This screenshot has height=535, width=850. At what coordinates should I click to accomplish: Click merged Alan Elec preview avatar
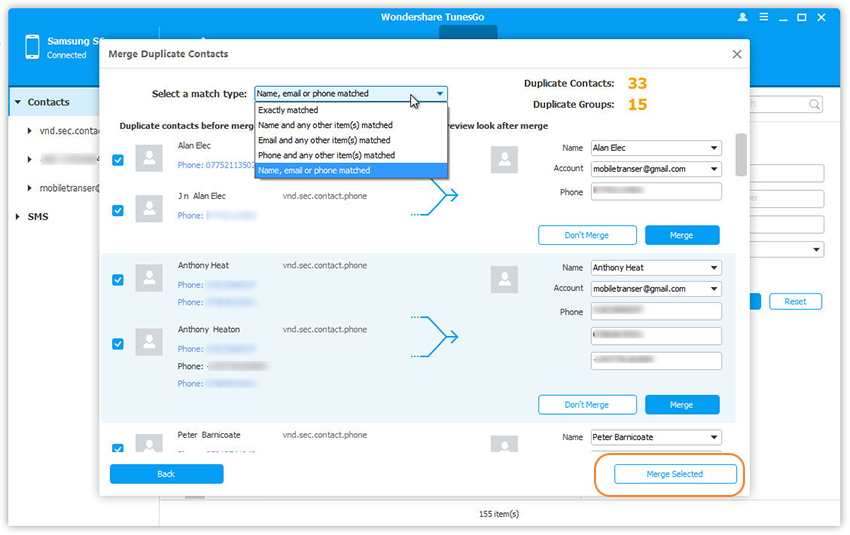504,159
